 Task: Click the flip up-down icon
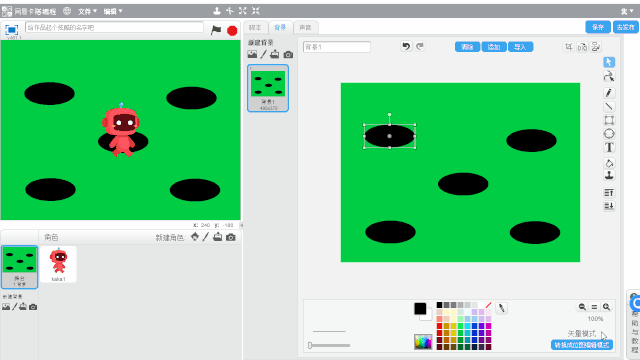click(x=596, y=47)
